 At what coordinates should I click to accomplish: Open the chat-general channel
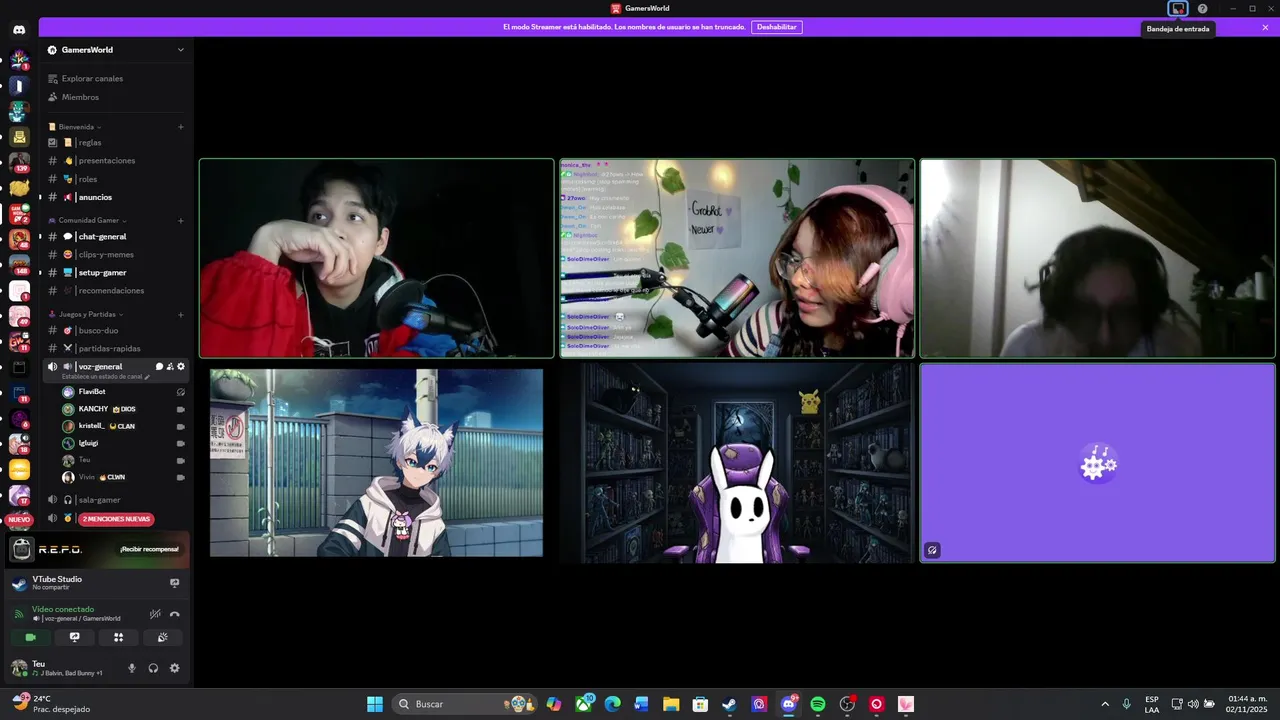[116, 236]
